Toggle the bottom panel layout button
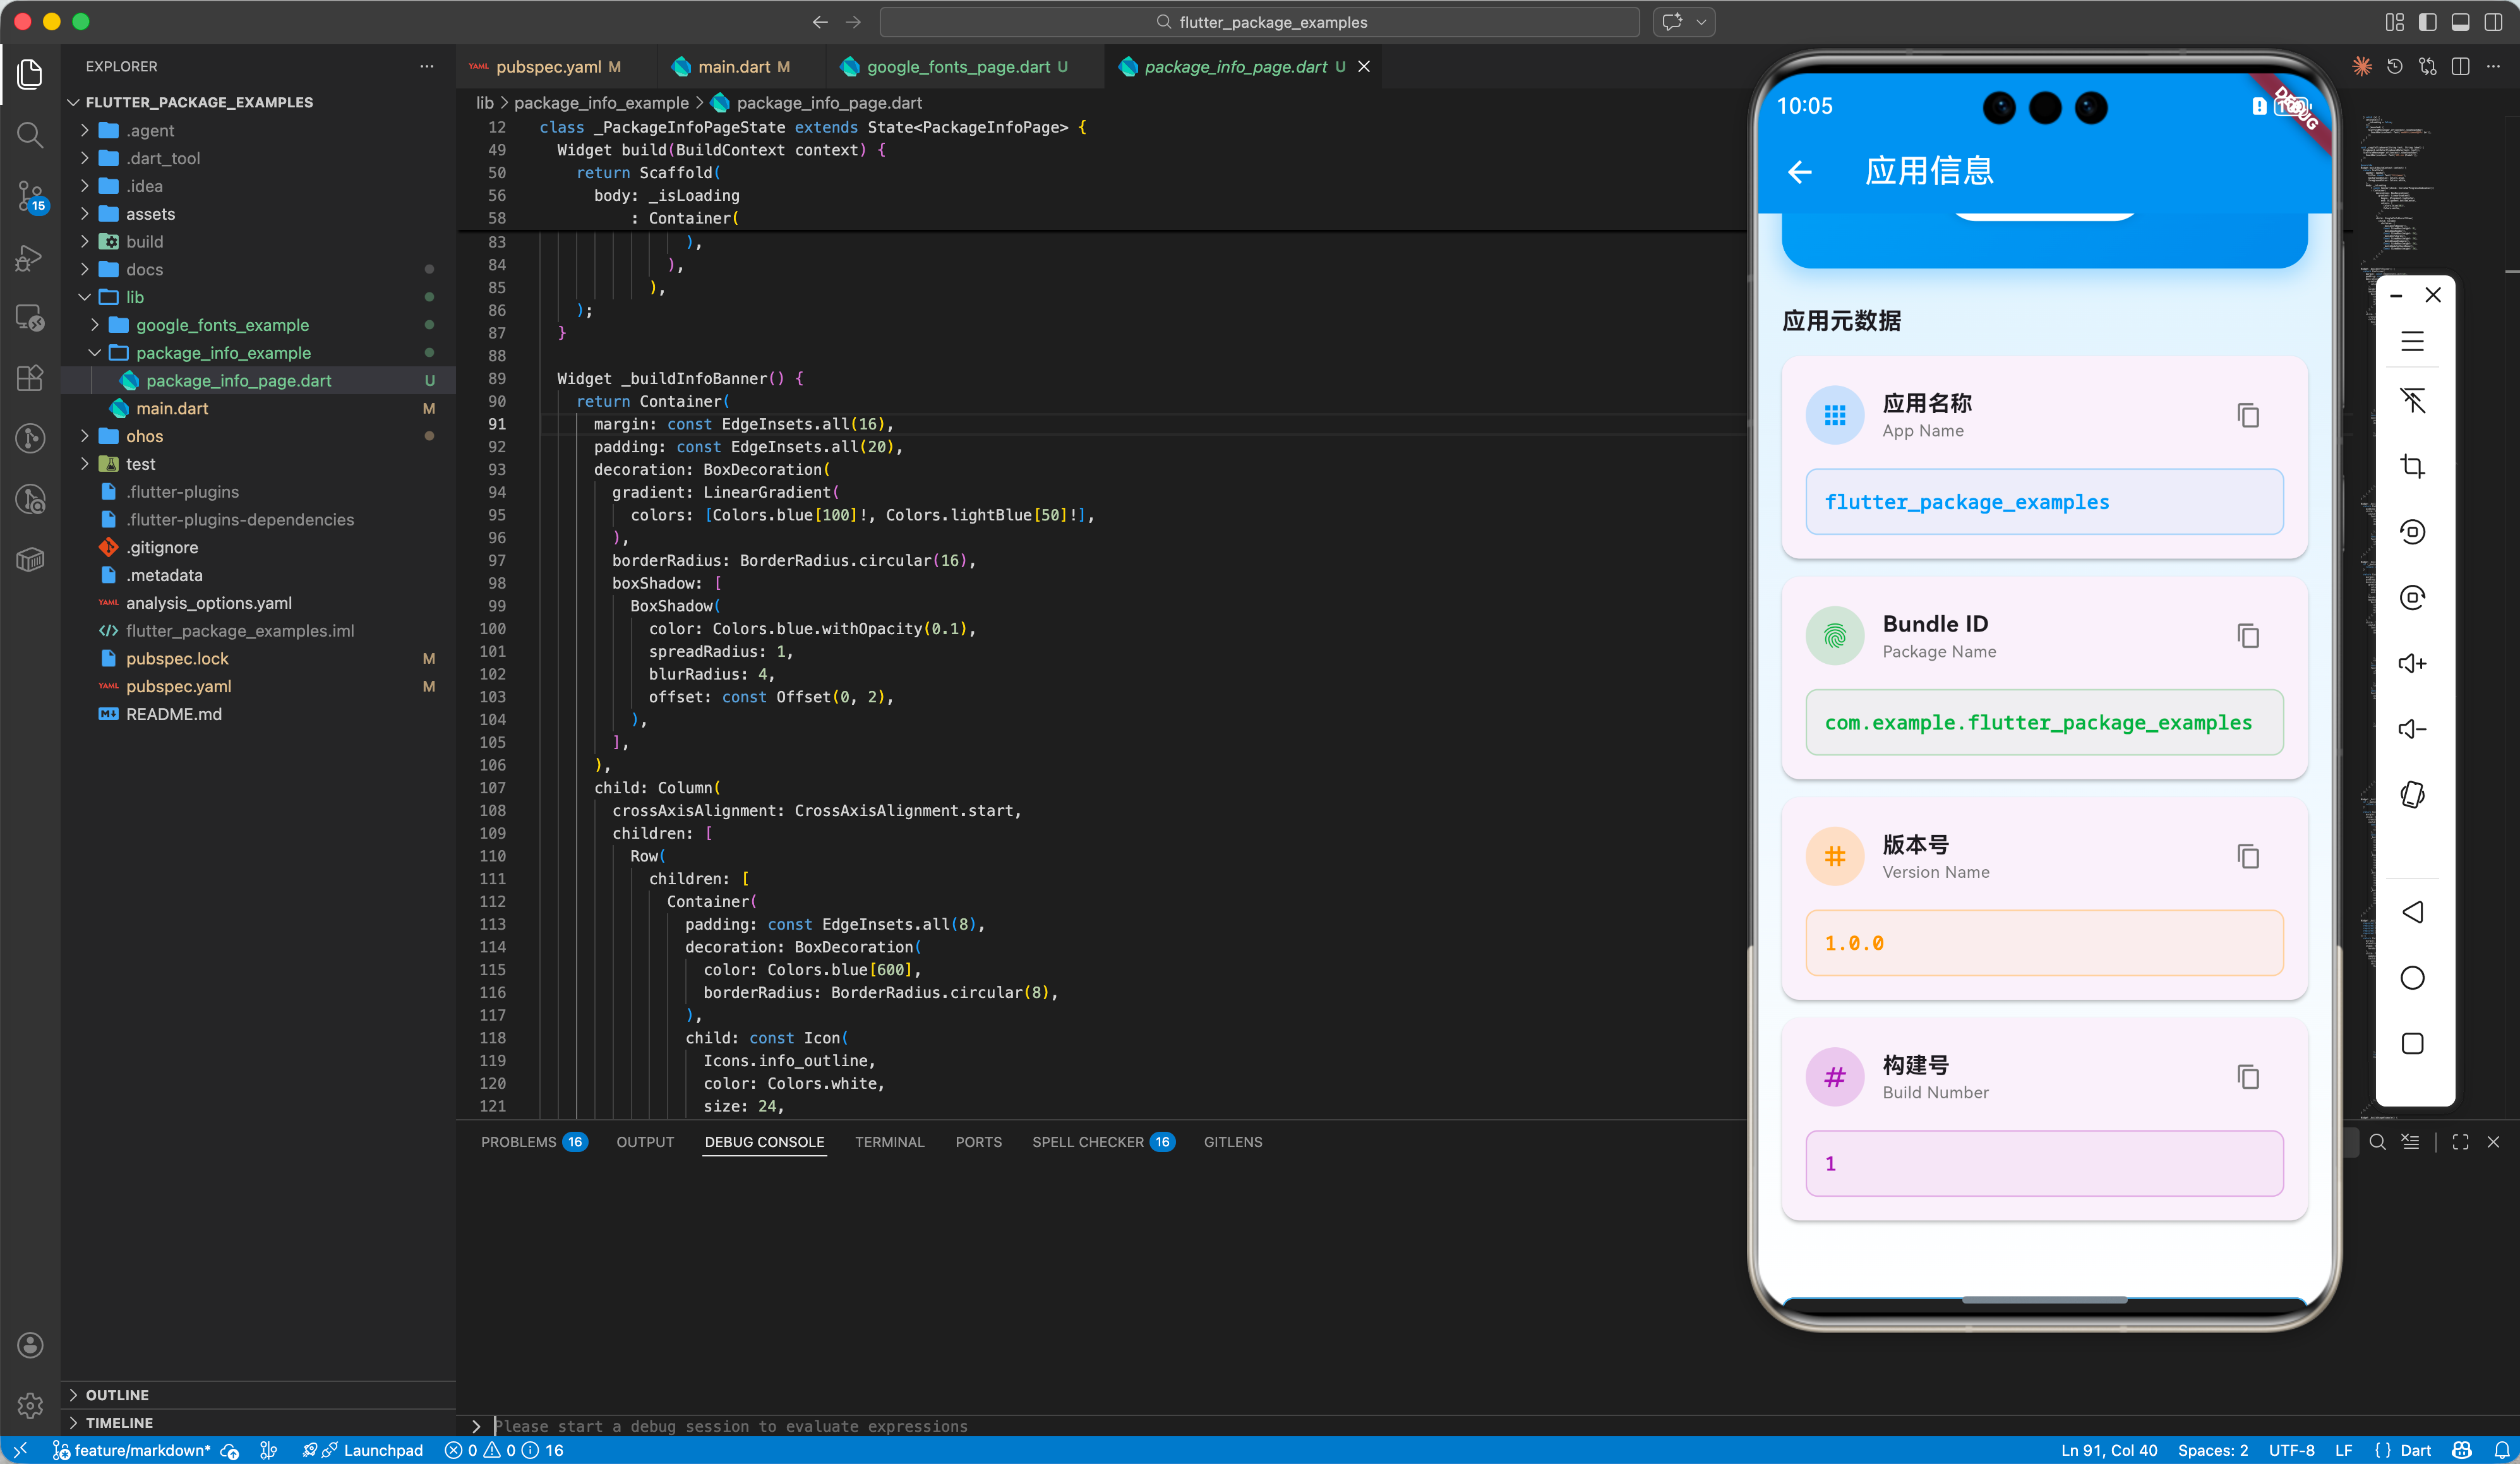 (2460, 22)
